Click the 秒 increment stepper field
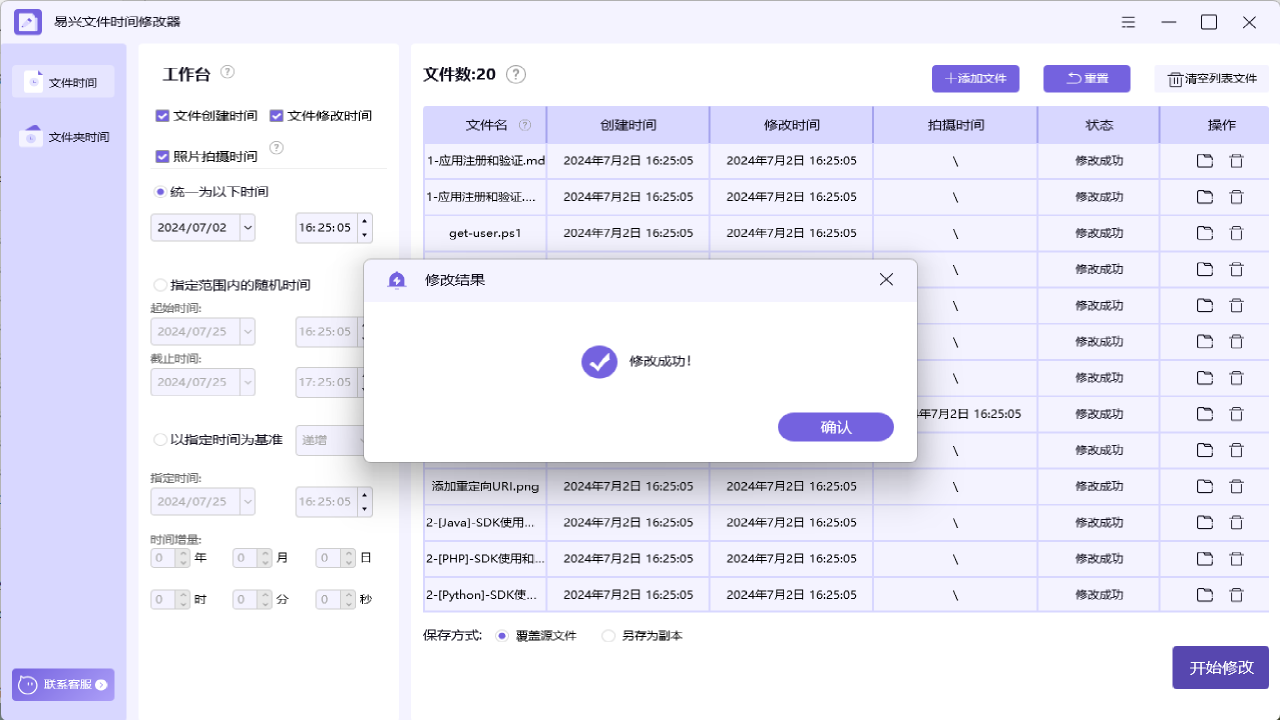This screenshot has width=1280, height=720. pyautogui.click(x=336, y=599)
